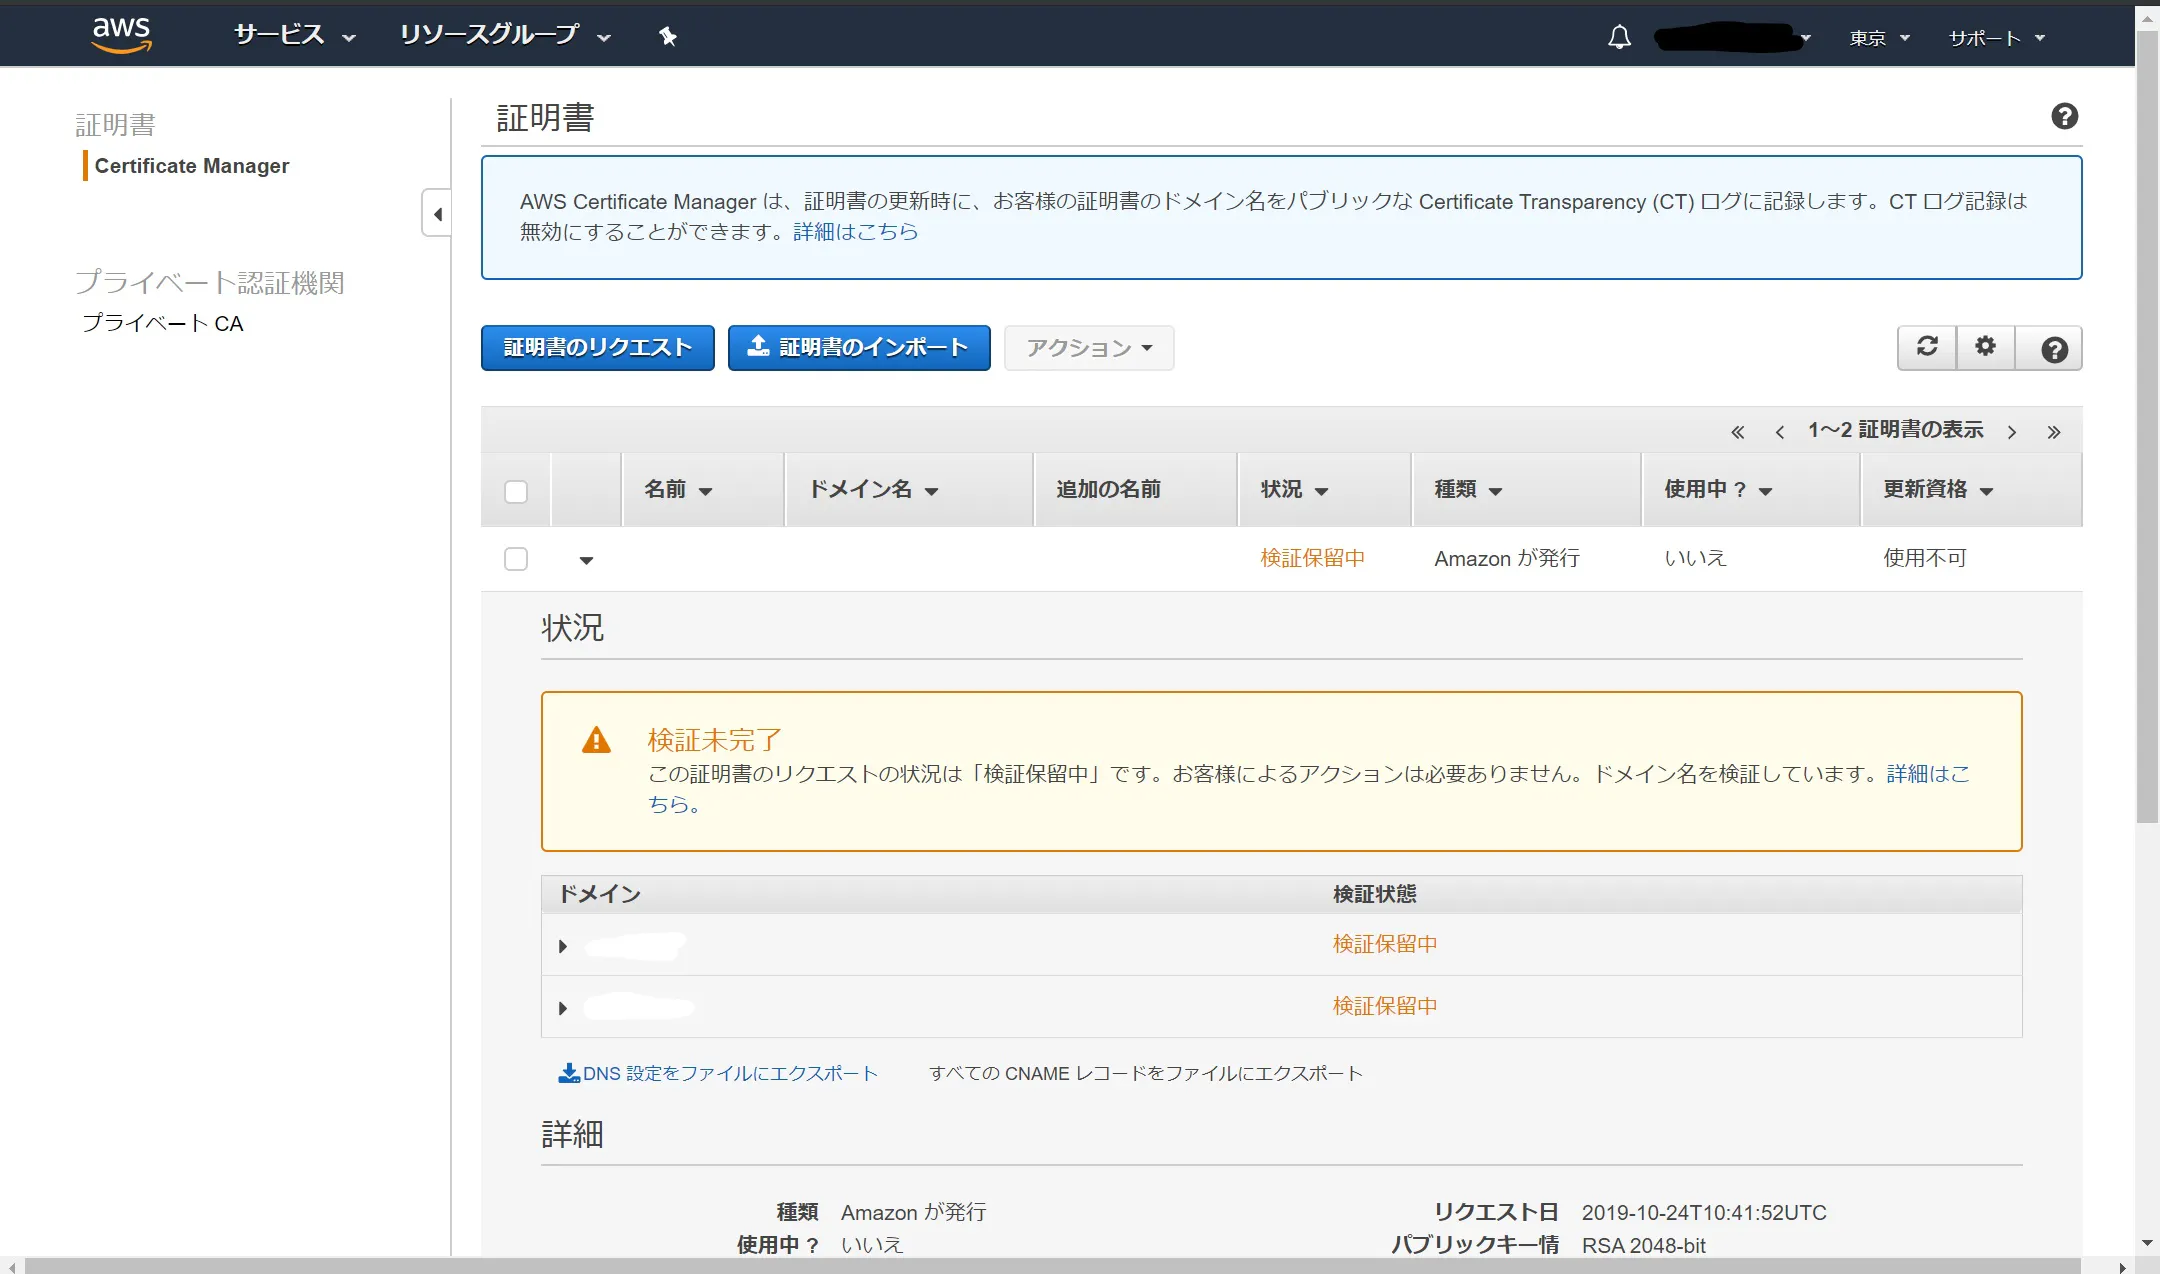Go to next page of certificates
The width and height of the screenshot is (2160, 1274).
pos(2012,432)
